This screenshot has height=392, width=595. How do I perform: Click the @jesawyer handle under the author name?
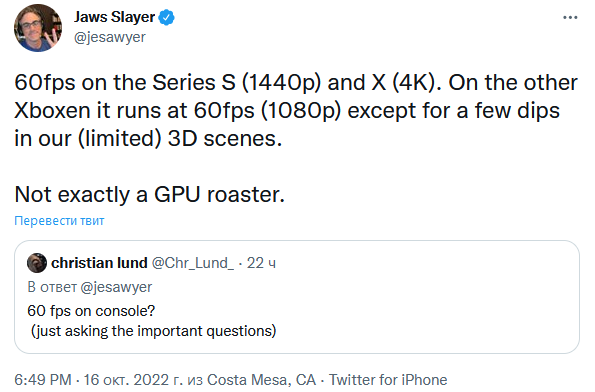[x=110, y=37]
